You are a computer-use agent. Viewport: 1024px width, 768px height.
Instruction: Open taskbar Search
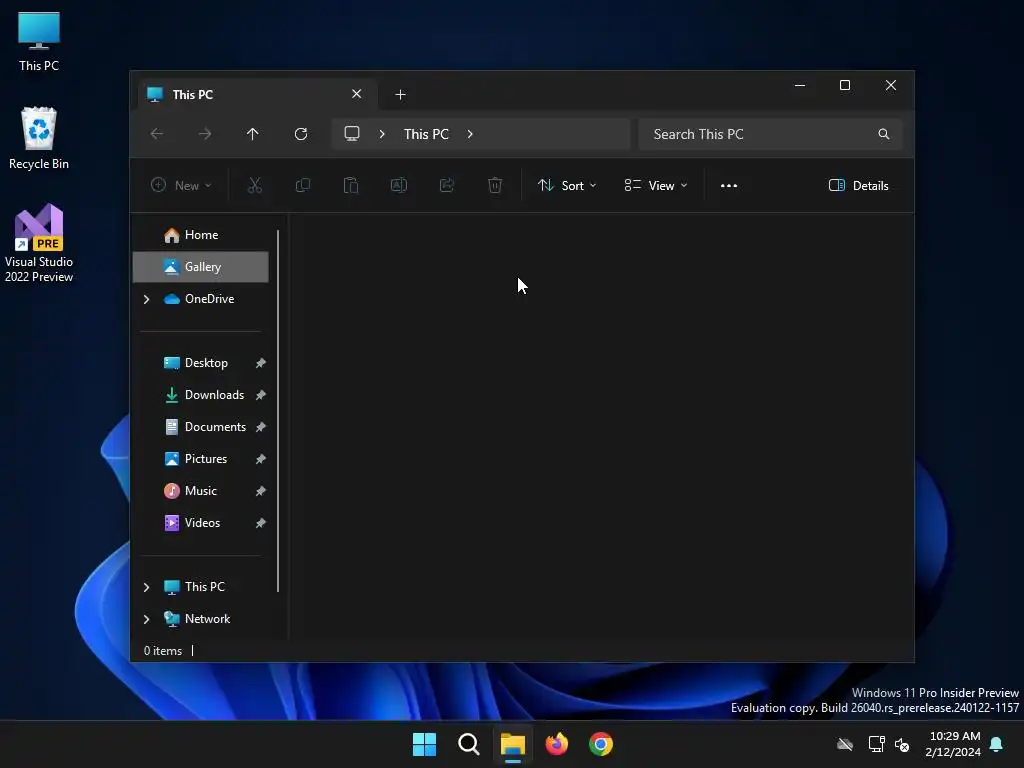(469, 744)
